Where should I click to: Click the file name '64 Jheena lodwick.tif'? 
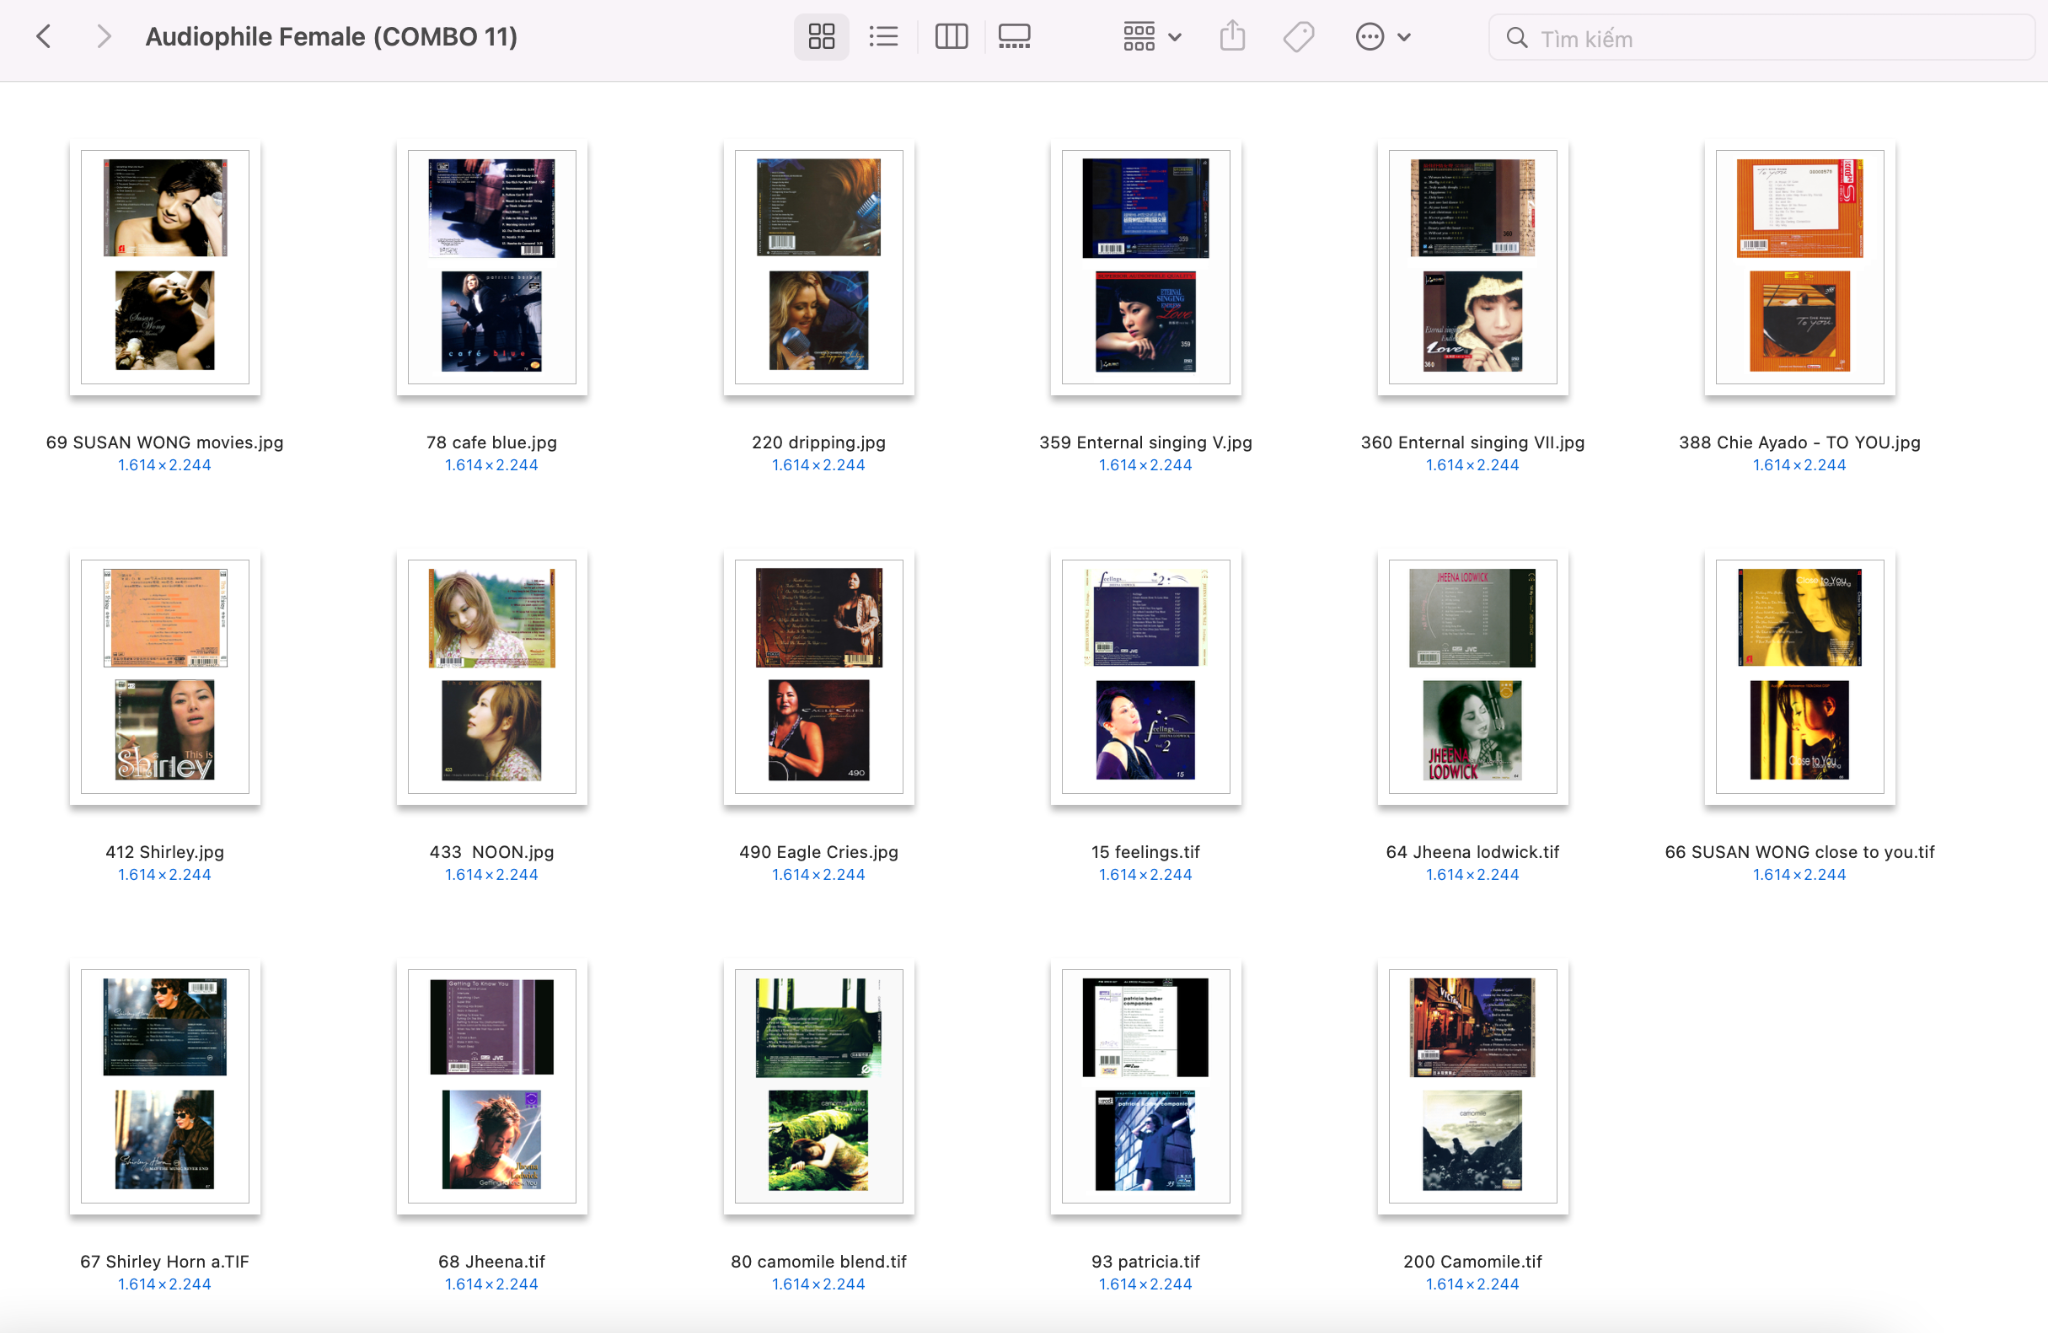[x=1473, y=852]
